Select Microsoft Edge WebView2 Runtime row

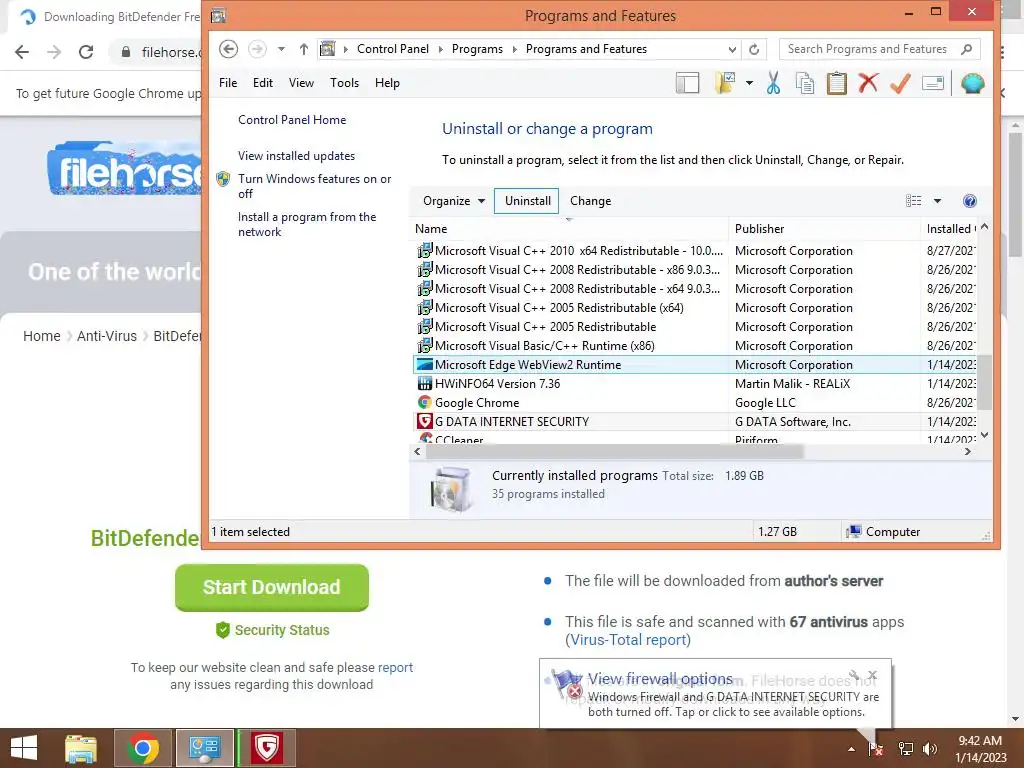[x=695, y=364]
